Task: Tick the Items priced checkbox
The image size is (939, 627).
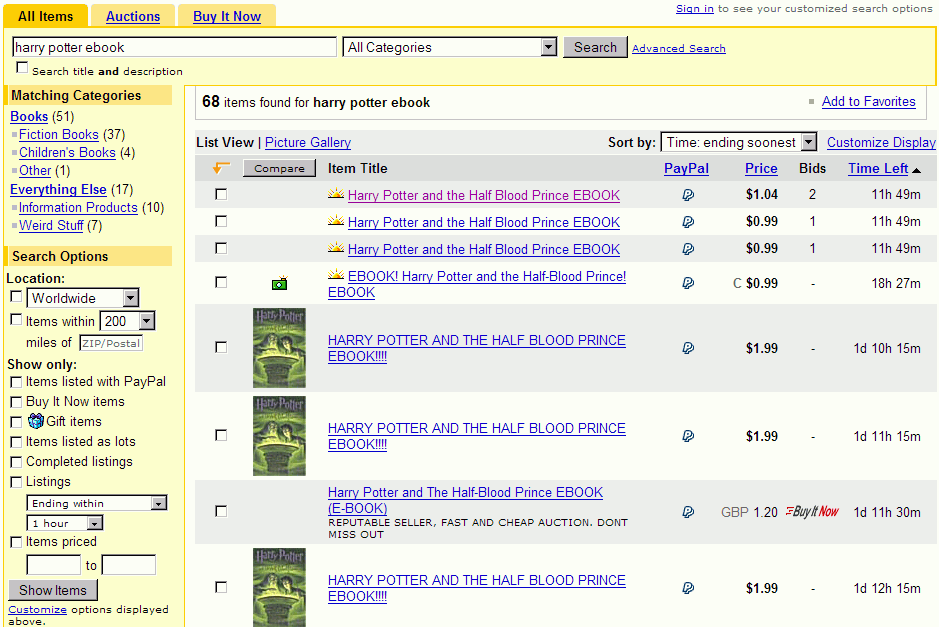Action: (16, 542)
